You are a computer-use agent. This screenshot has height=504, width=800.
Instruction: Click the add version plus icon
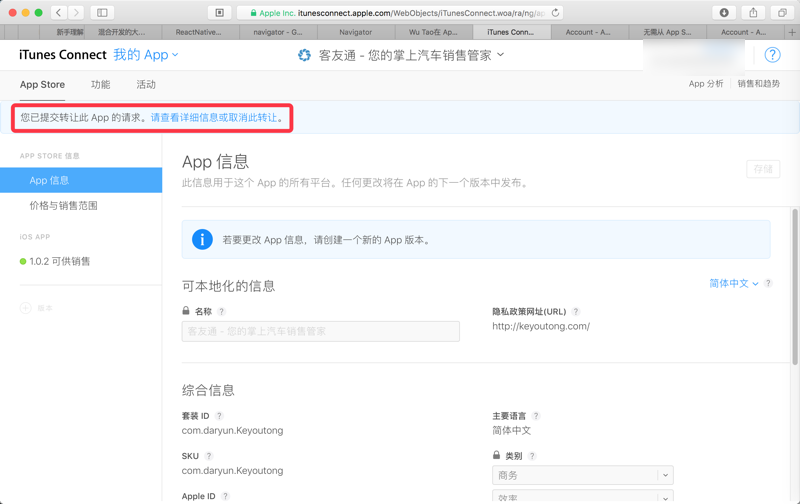[26, 308]
